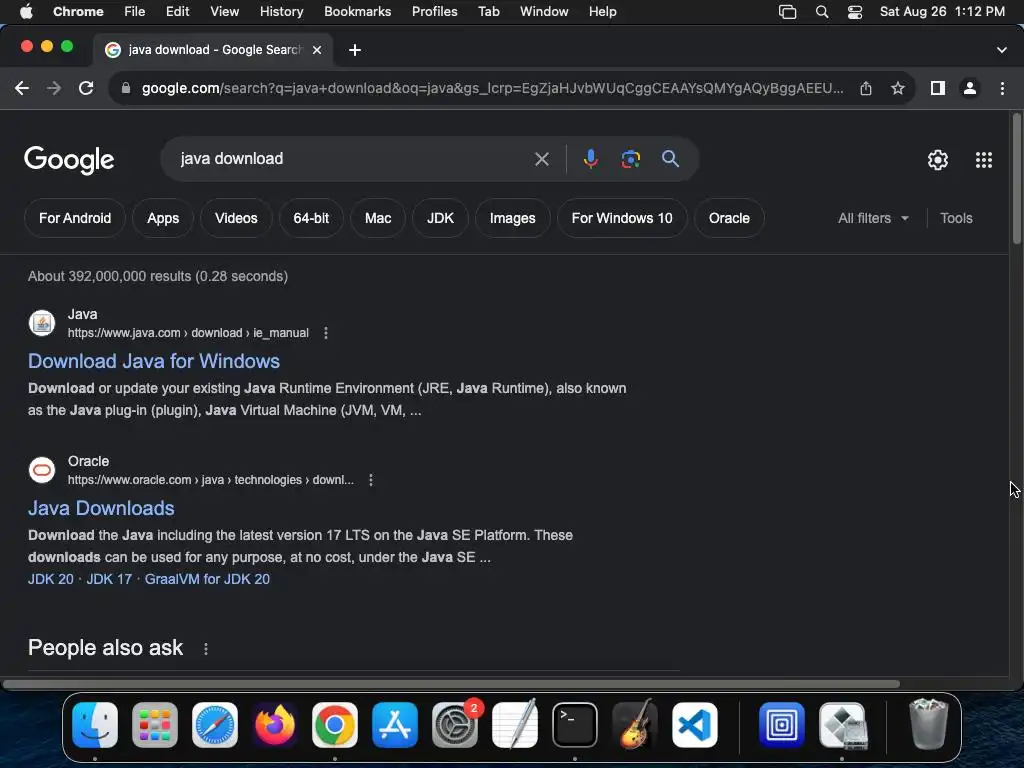1024x768 pixels.
Task: Share this page via address bar icon
Action: pos(866,88)
